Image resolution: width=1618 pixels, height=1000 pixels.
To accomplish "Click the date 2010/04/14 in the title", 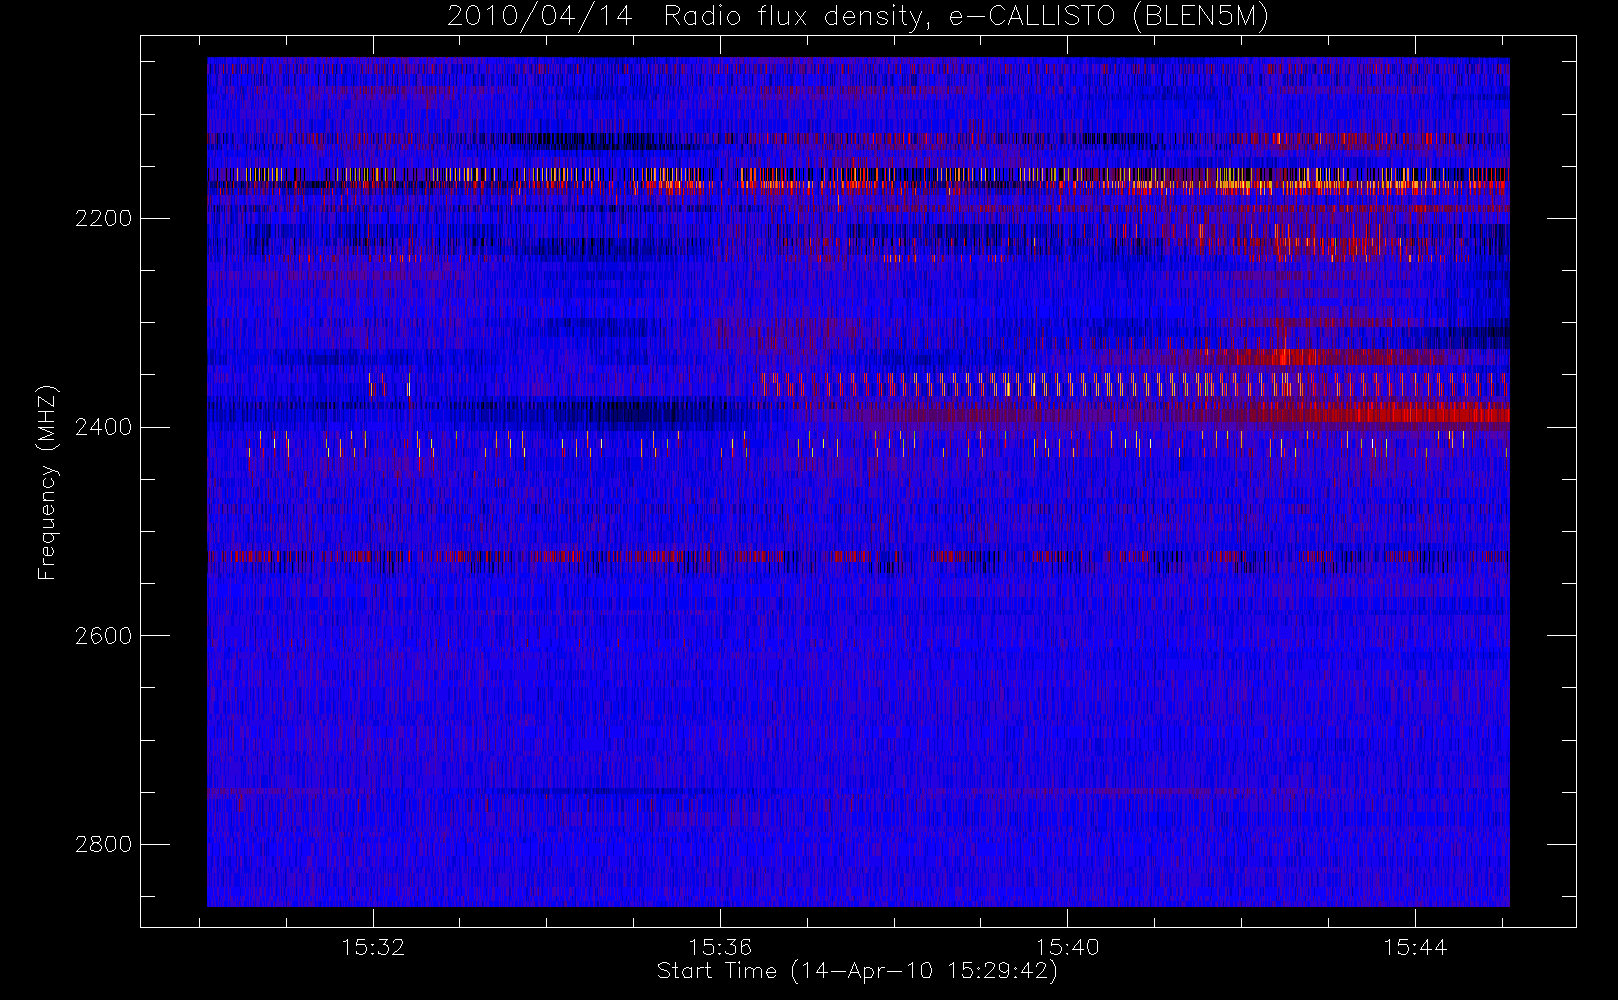I will pos(540,16).
